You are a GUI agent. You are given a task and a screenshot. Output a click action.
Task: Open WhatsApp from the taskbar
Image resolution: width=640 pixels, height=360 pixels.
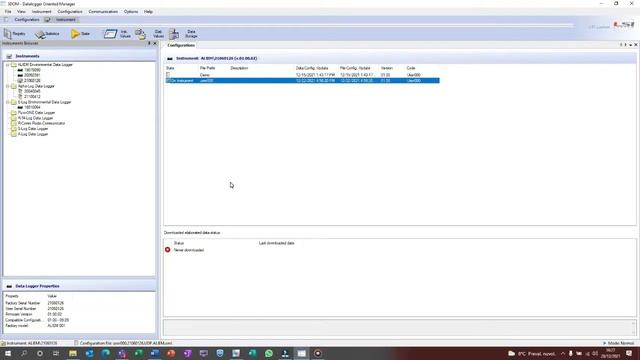(269, 353)
